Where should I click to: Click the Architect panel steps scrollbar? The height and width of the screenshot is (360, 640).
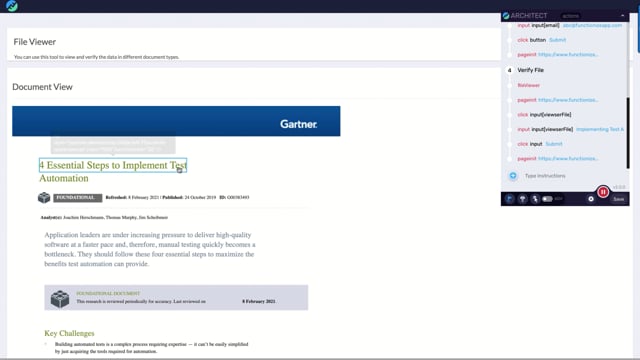coord(628,133)
